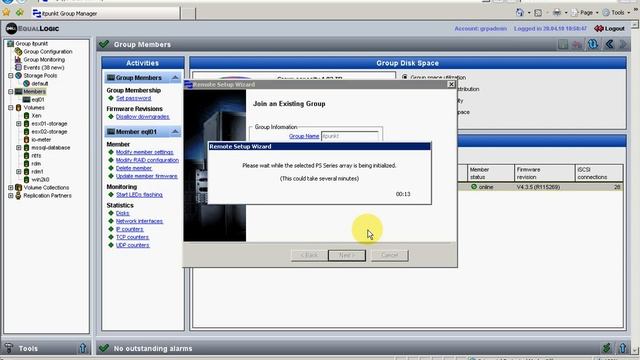Viewport: 640px width, 360px height.
Task: Collapse the Volumes tree node
Action: (11, 108)
